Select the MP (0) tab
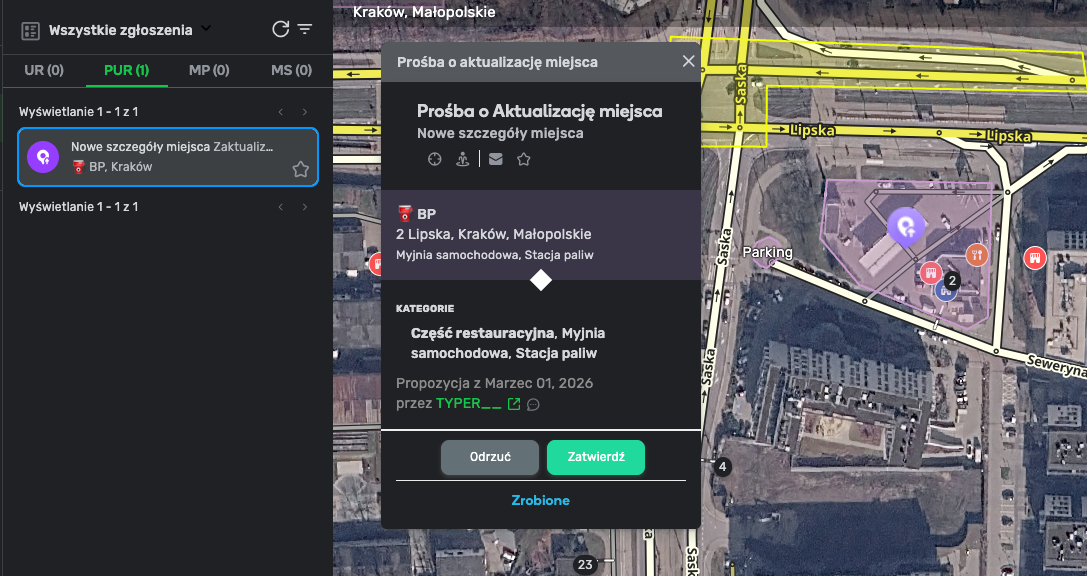The image size is (1087, 576). pos(209,70)
